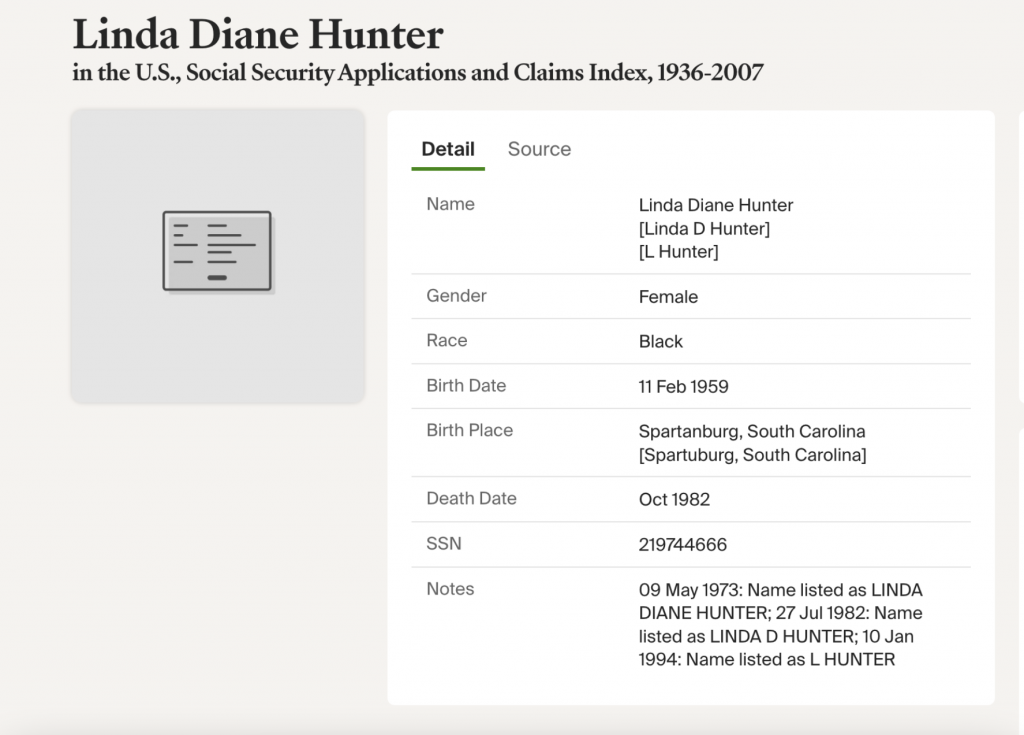1024x735 pixels.
Task: Select the Linda Diane Hunter name value
Action: pos(716,205)
